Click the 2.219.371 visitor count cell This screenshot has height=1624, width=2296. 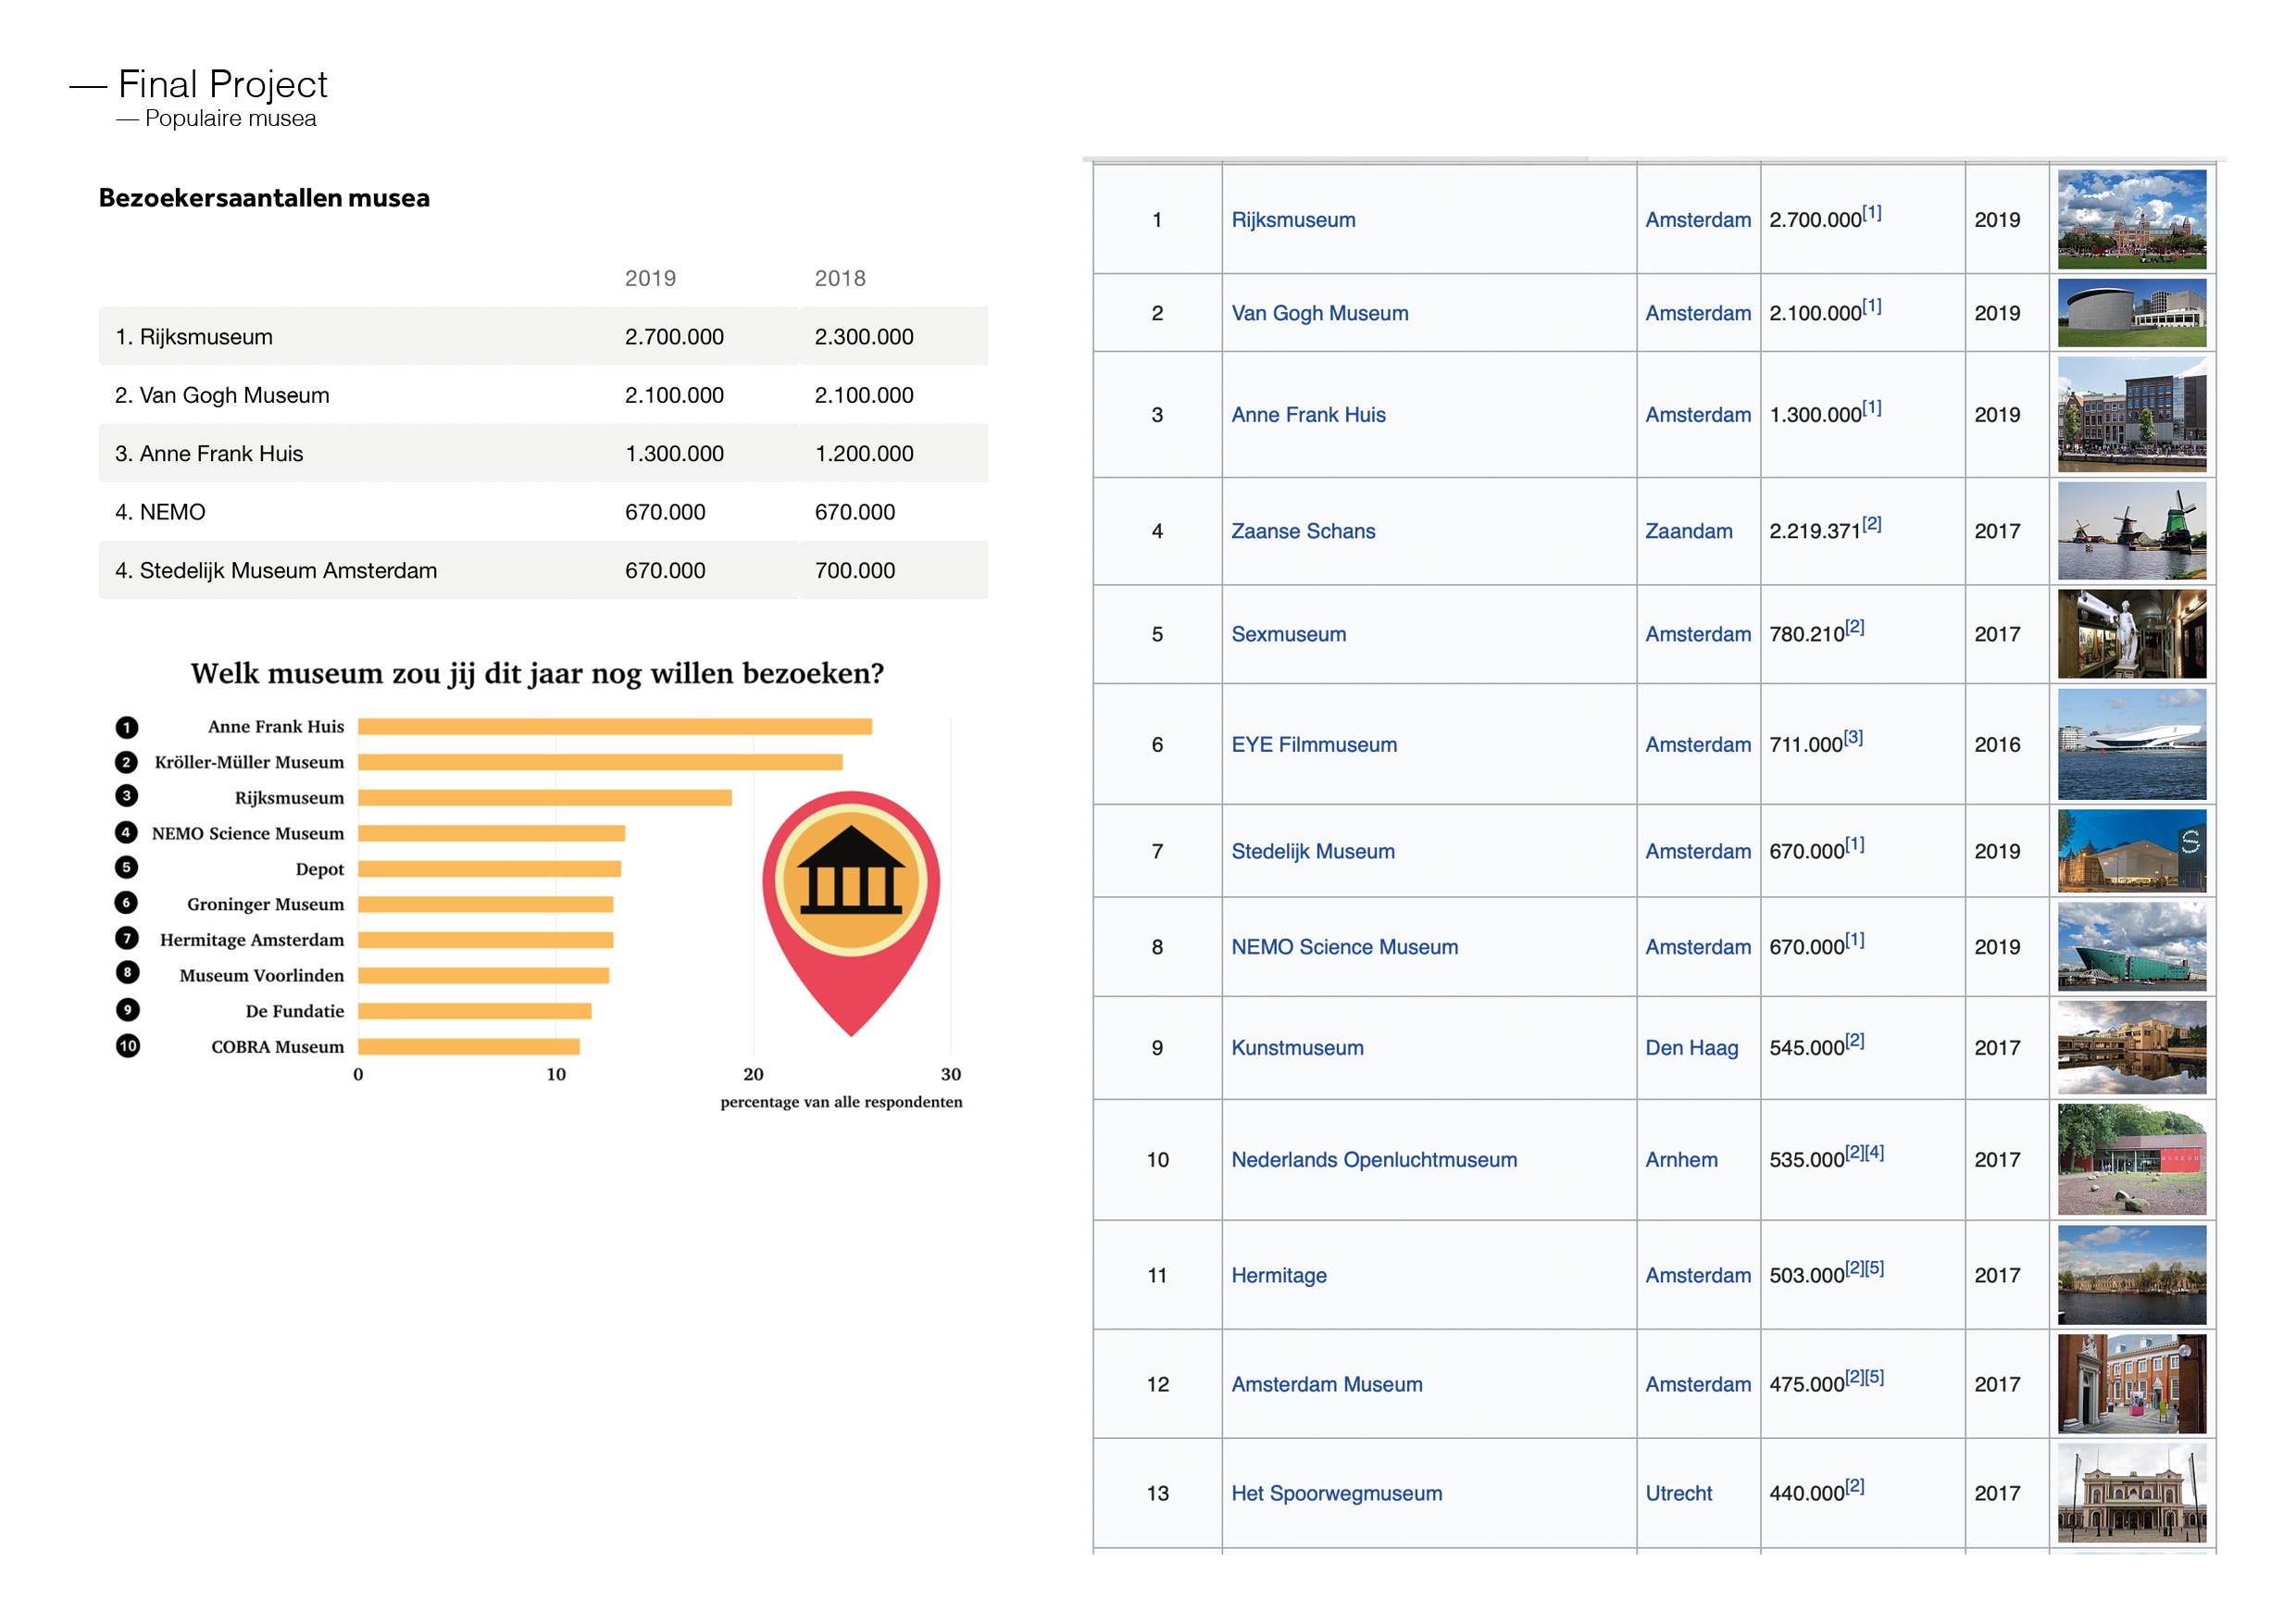[1862, 531]
